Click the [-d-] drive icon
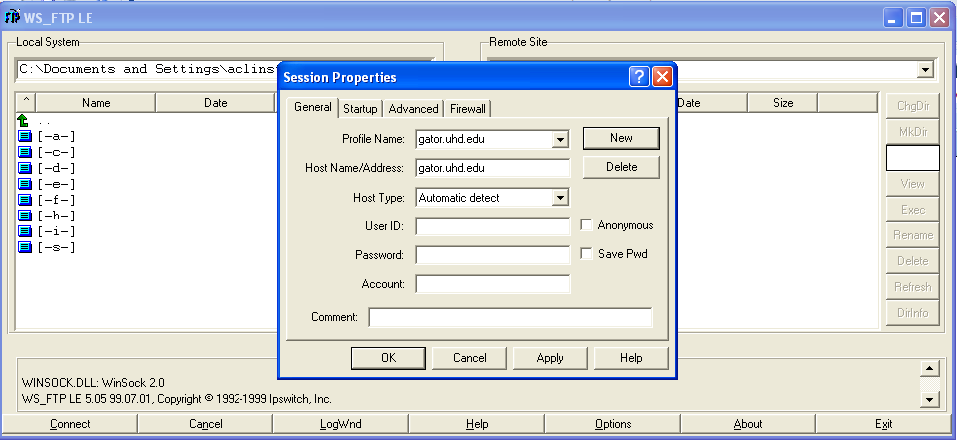Viewport: 957px width, 440px height. coord(25,168)
